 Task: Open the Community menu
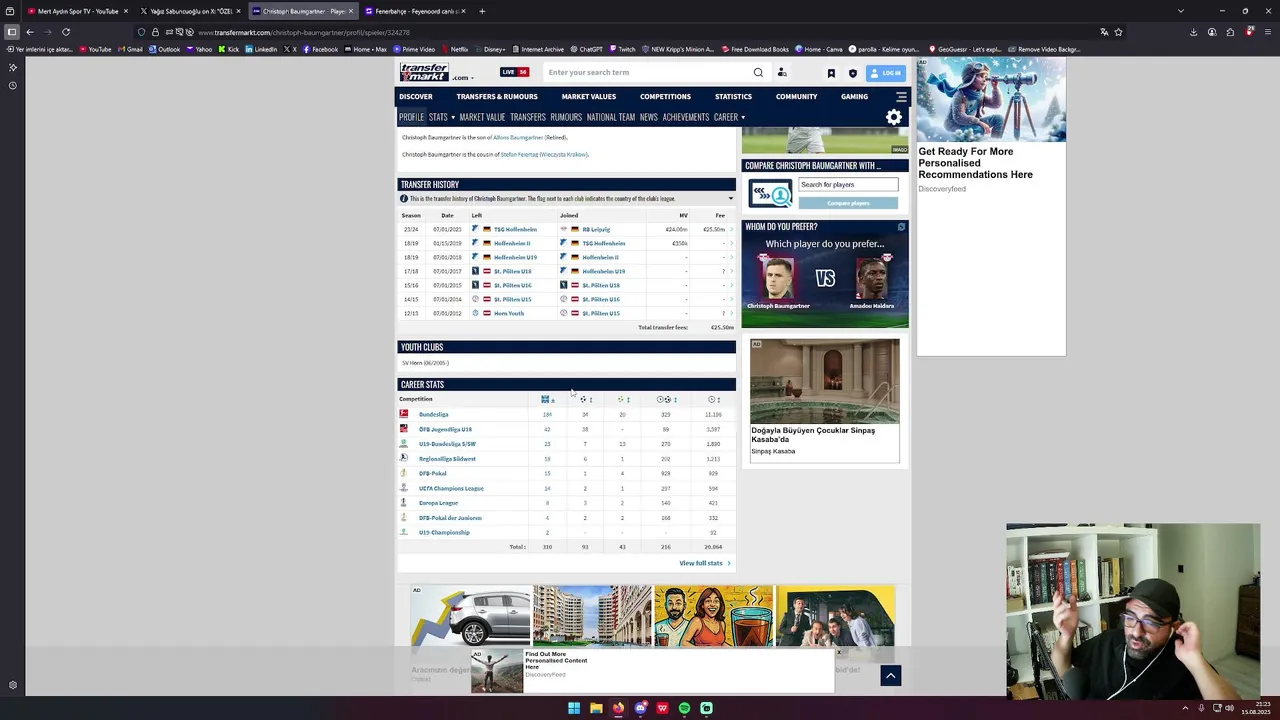(x=796, y=97)
